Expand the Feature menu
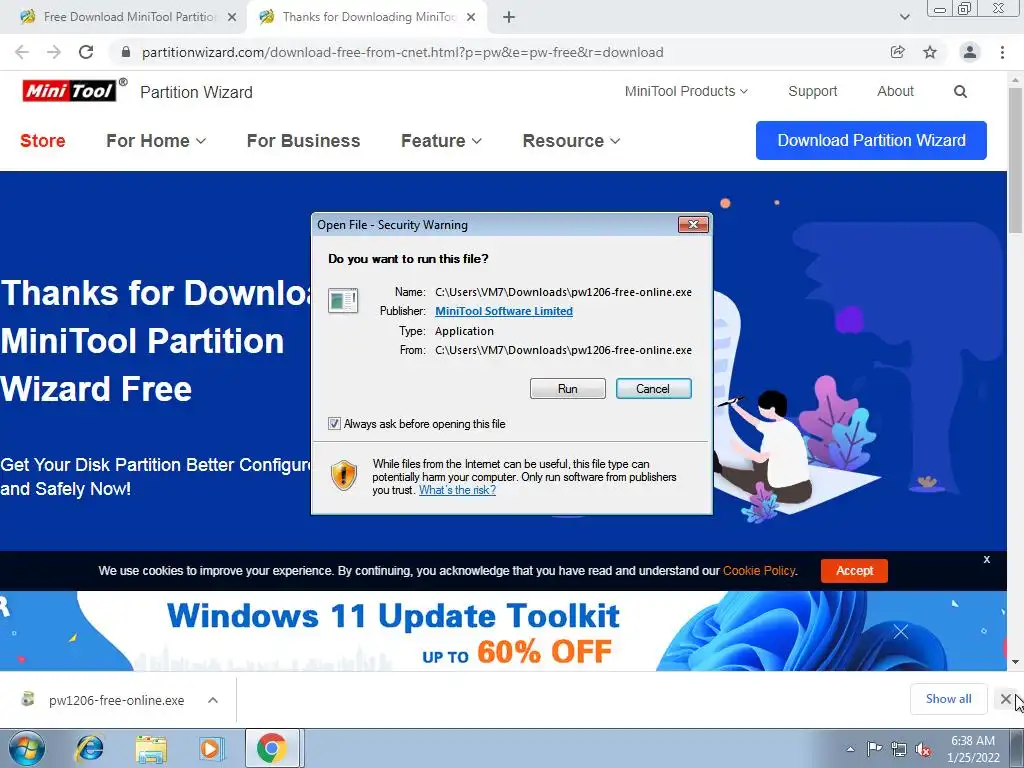This screenshot has width=1024, height=768. click(441, 141)
